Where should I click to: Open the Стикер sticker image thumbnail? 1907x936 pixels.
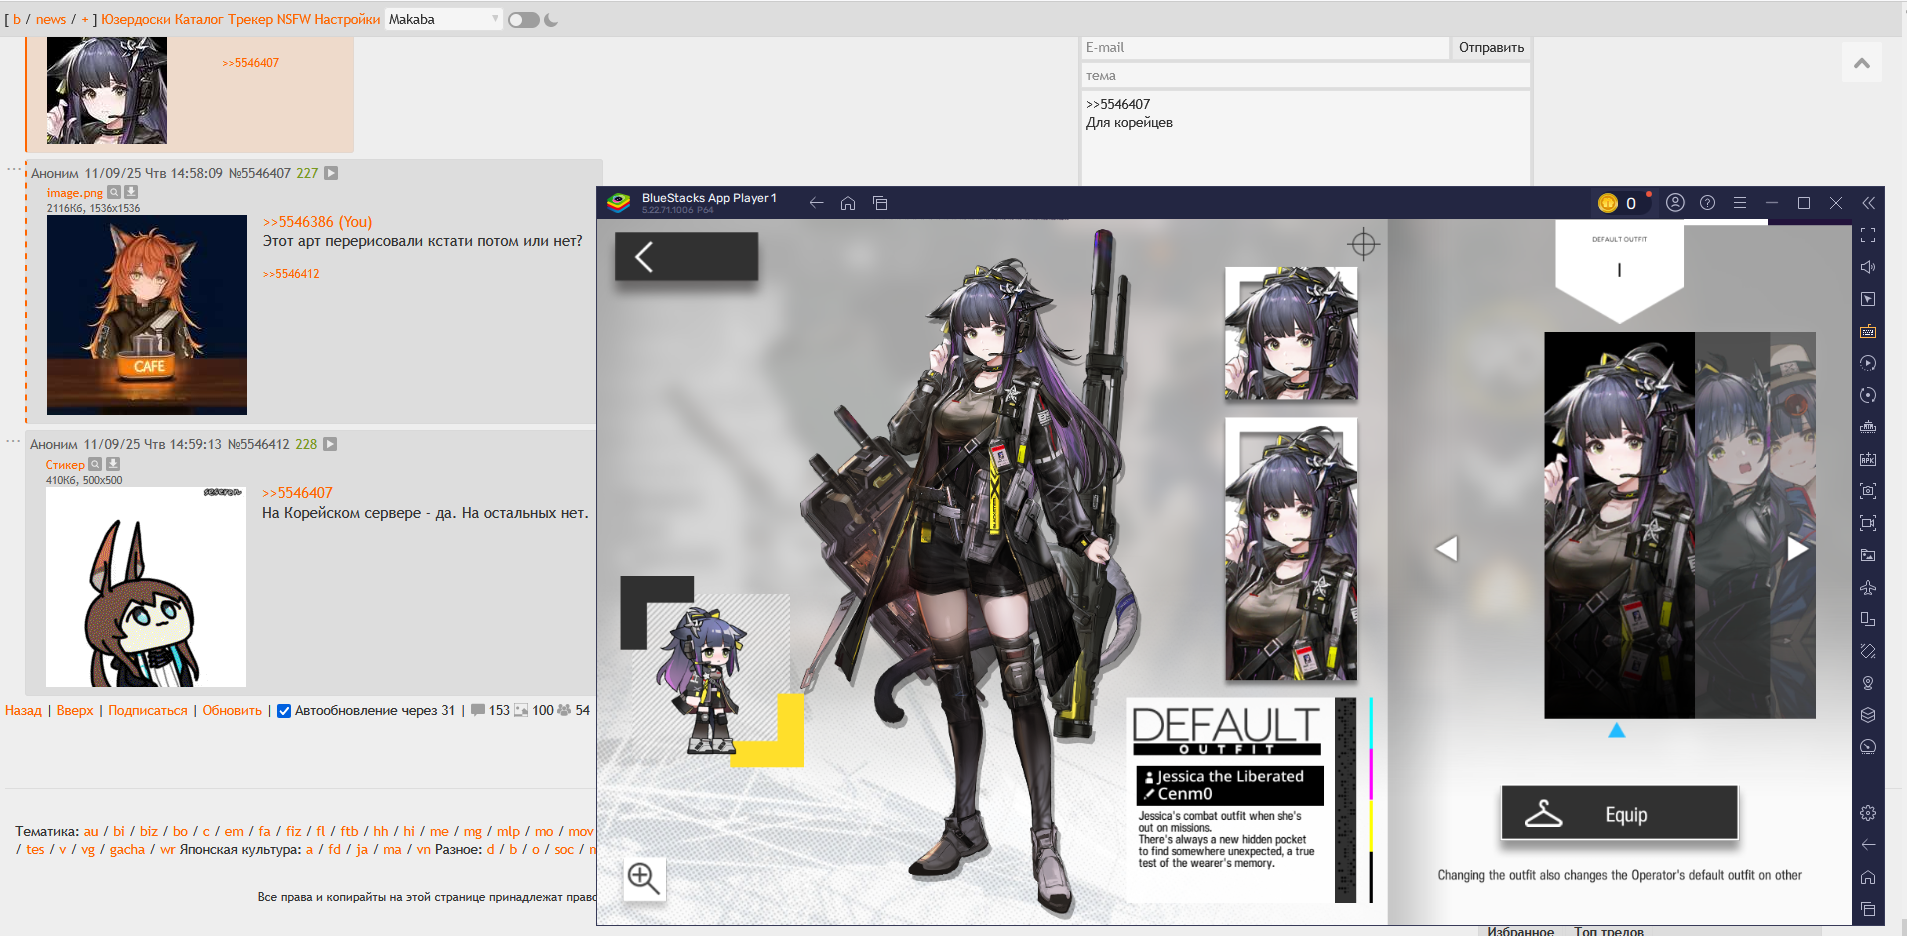(146, 587)
